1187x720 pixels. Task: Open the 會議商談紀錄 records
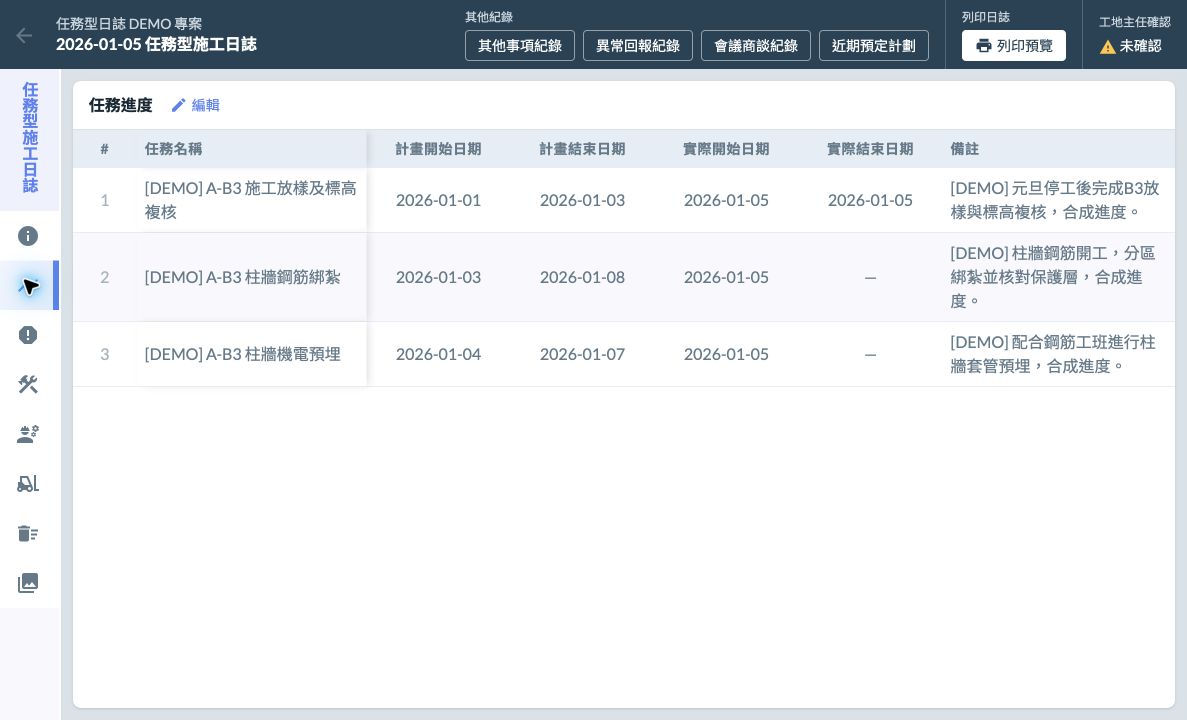pyautogui.click(x=756, y=45)
